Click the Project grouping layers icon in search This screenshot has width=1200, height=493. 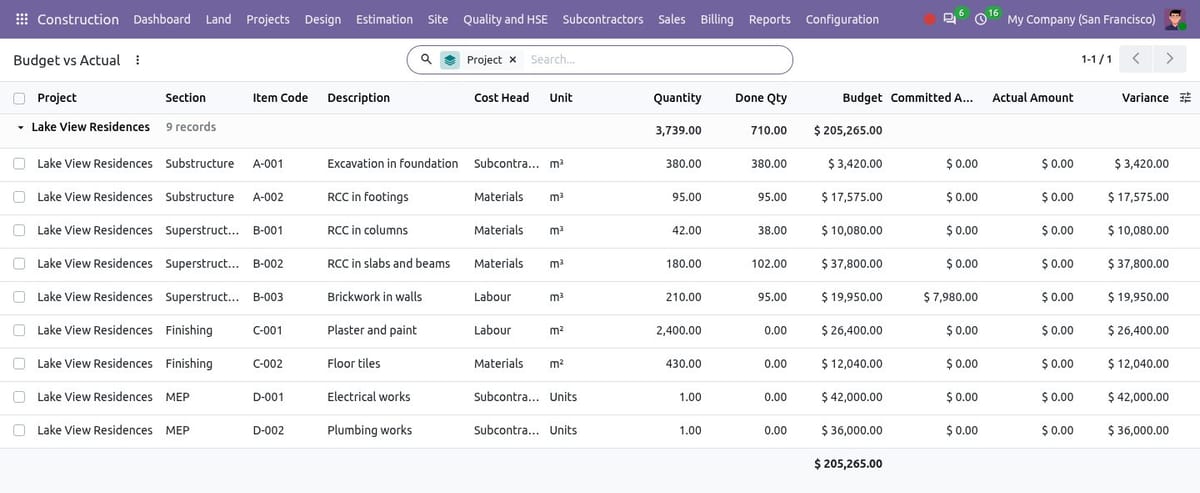tap(451, 60)
